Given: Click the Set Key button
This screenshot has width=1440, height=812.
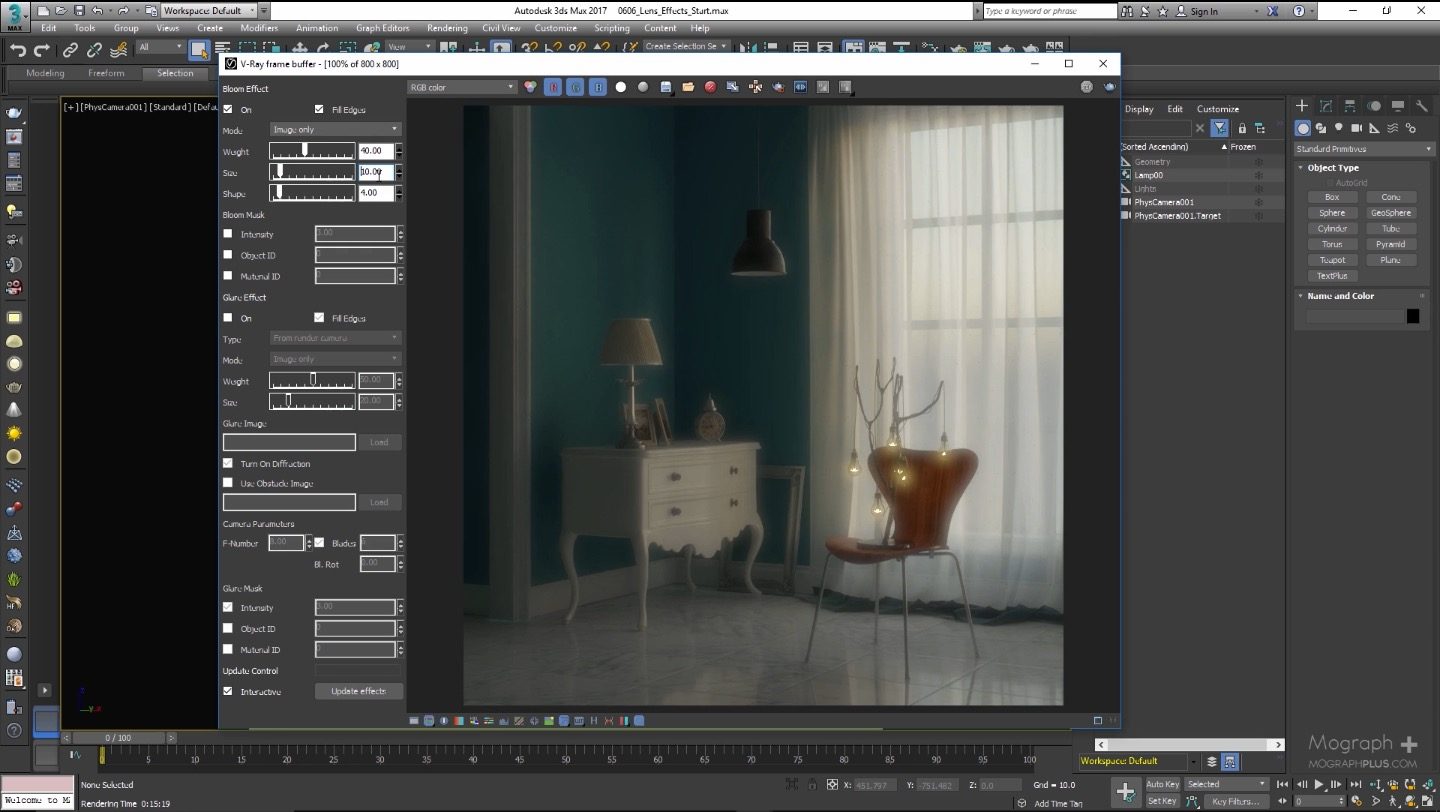Looking at the screenshot, I should [x=1162, y=801].
